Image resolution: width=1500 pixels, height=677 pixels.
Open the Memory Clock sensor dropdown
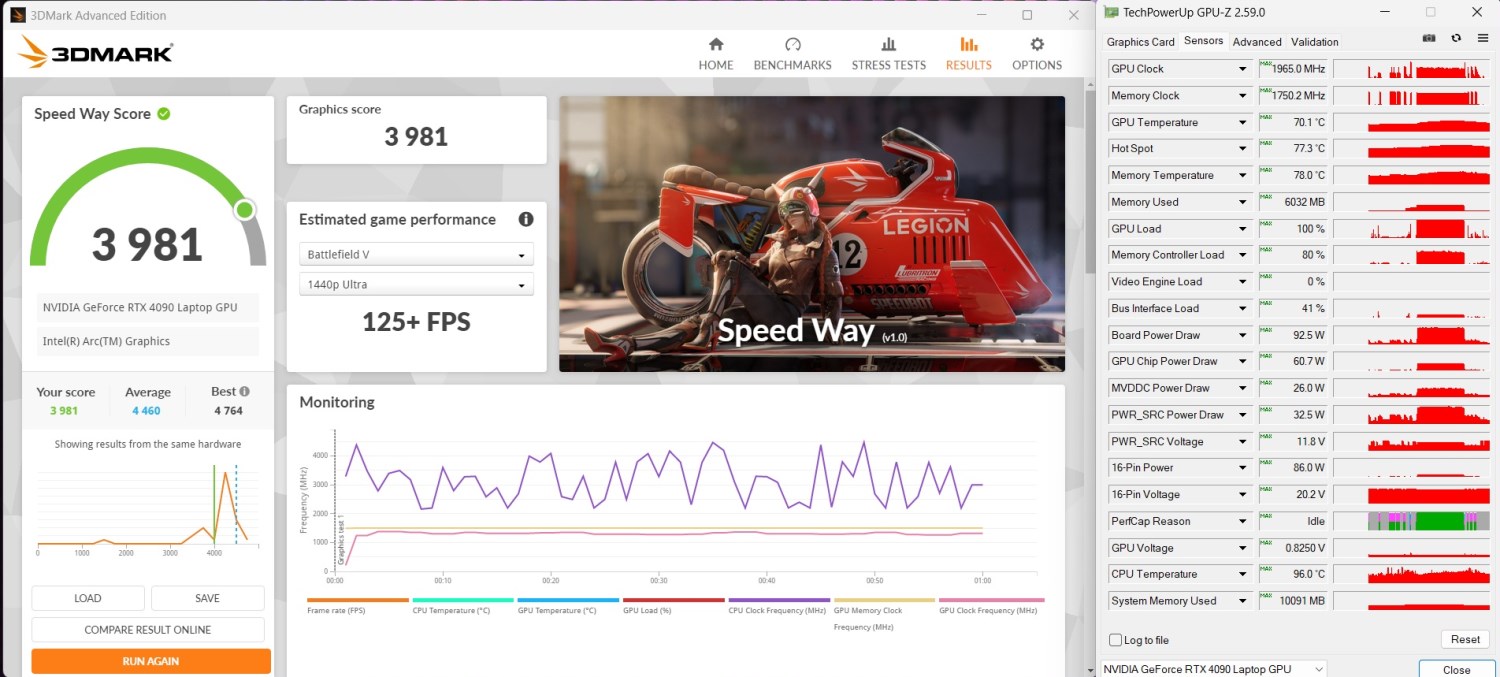1242,96
